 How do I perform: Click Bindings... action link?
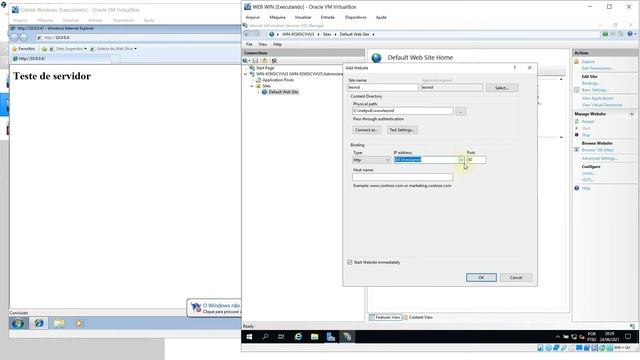click(591, 83)
